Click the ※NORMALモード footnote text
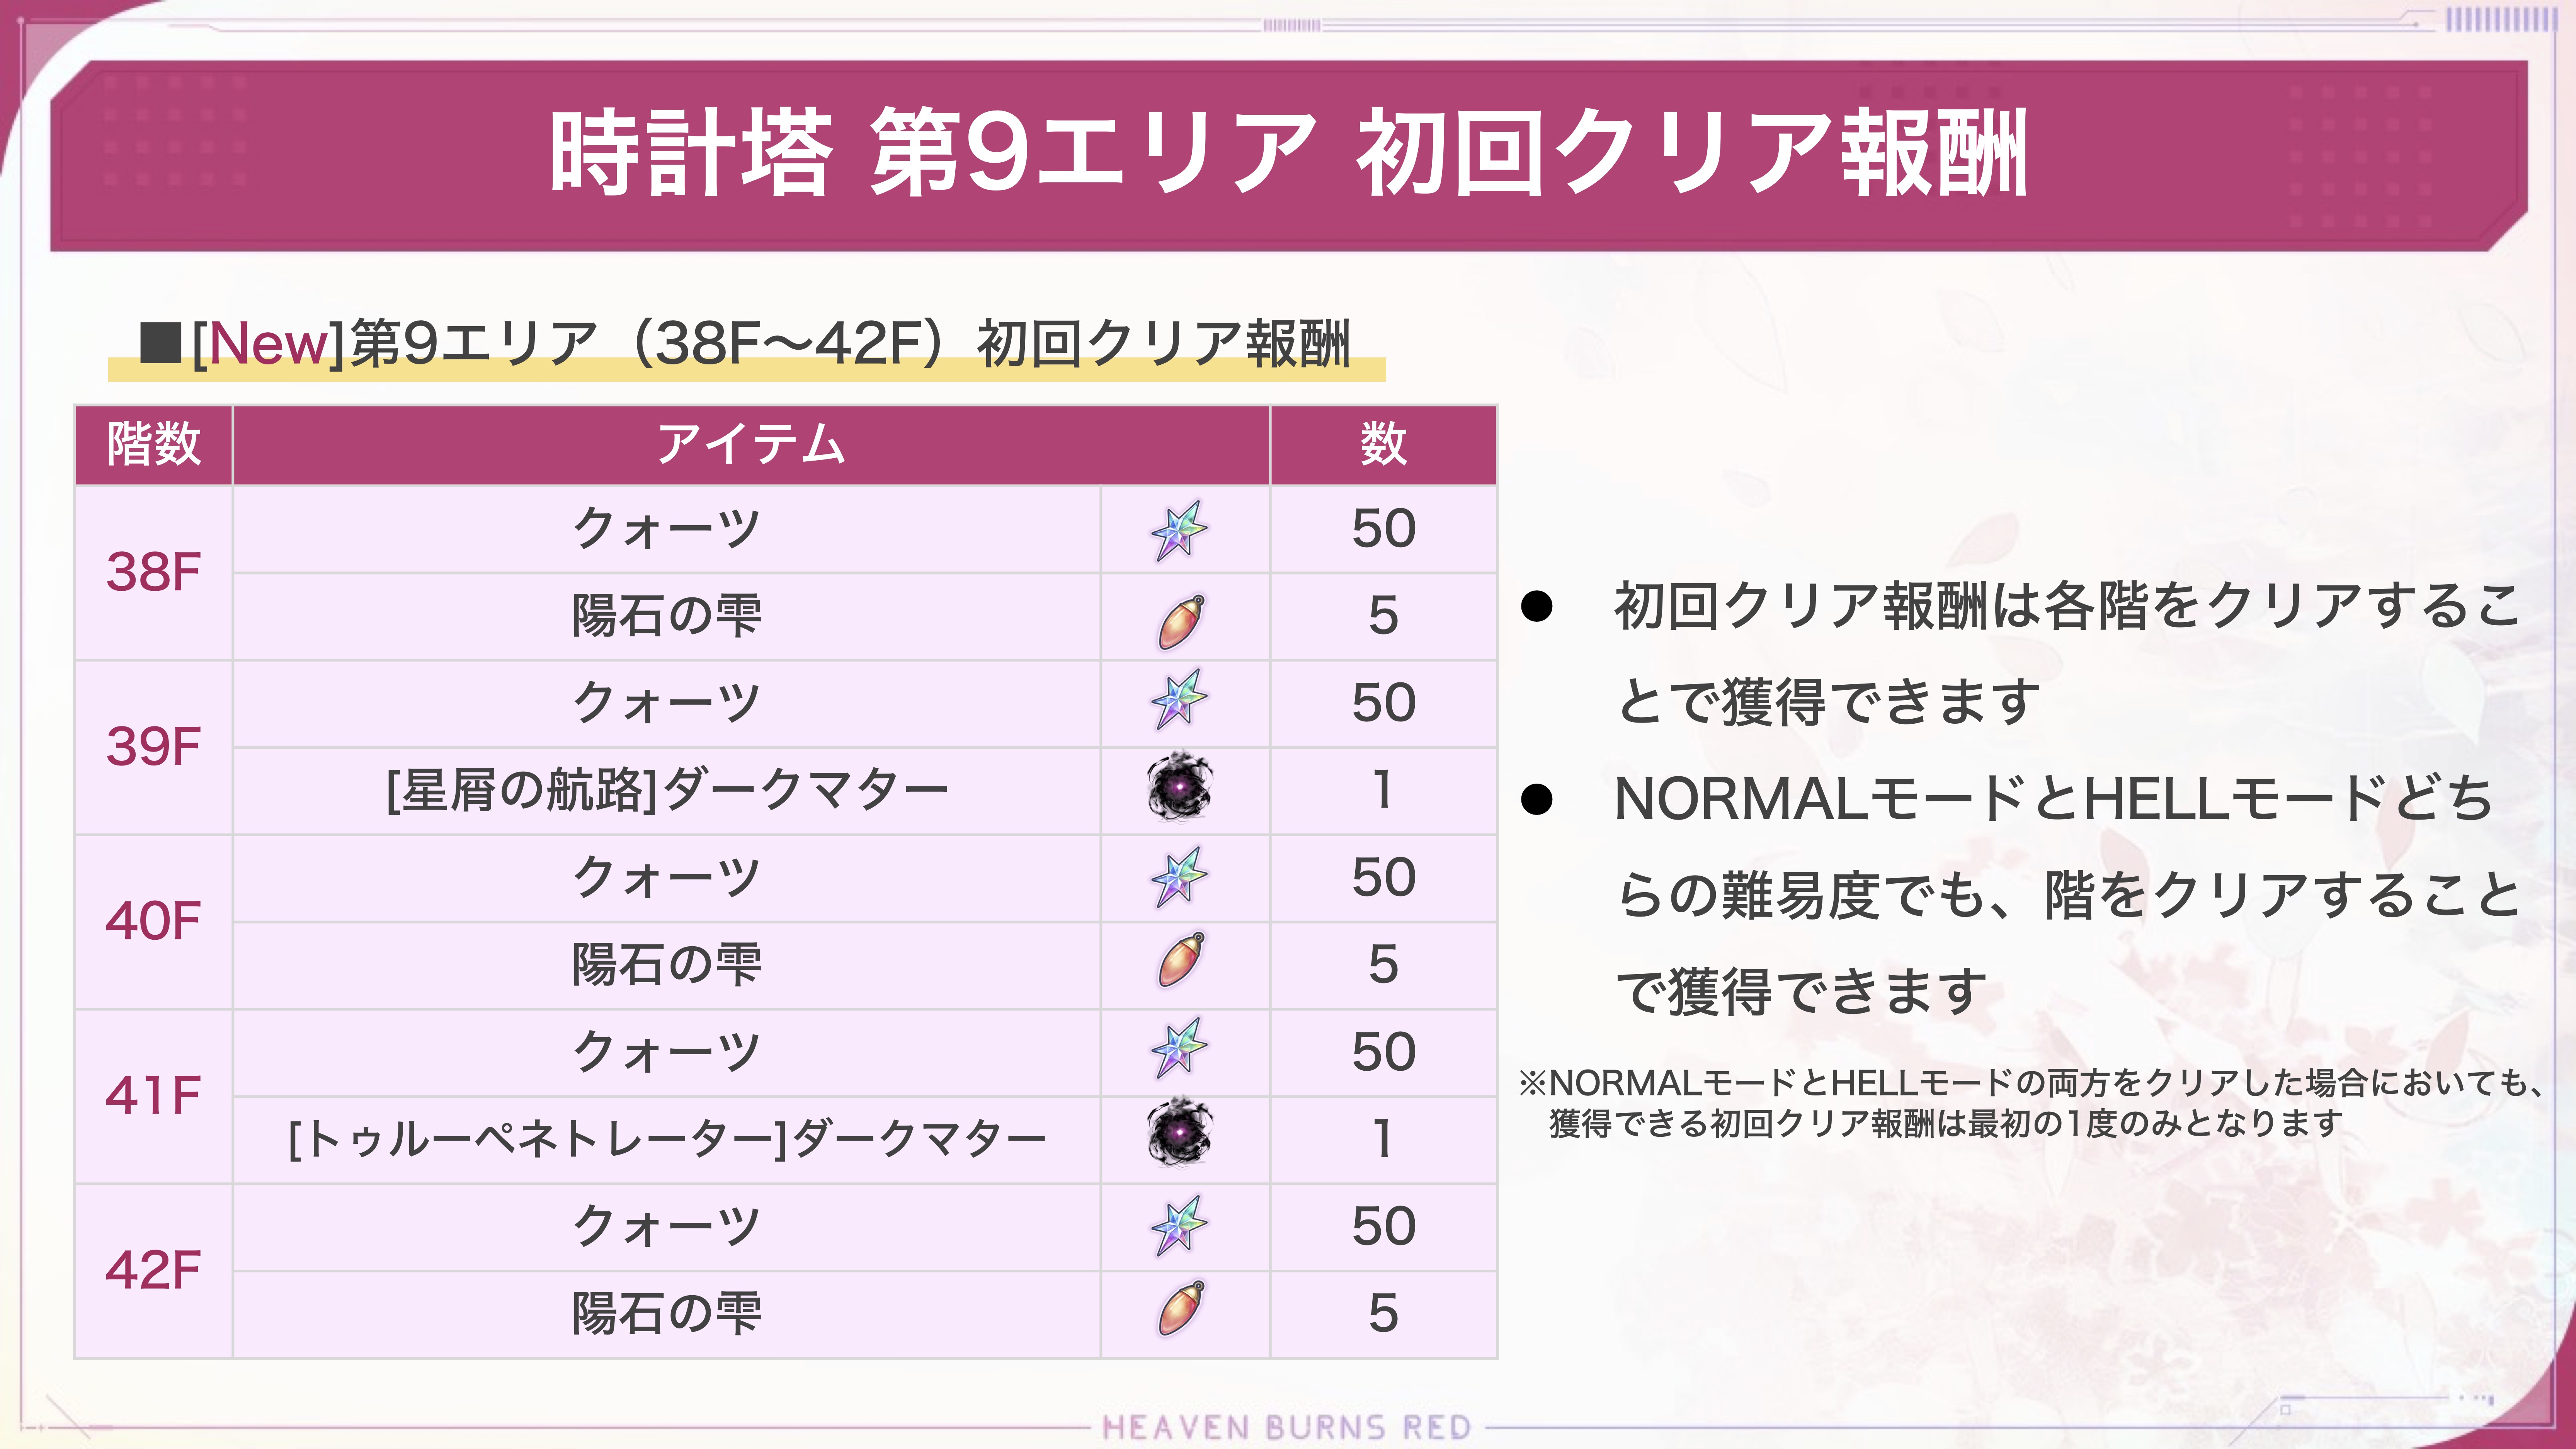 2030,1102
